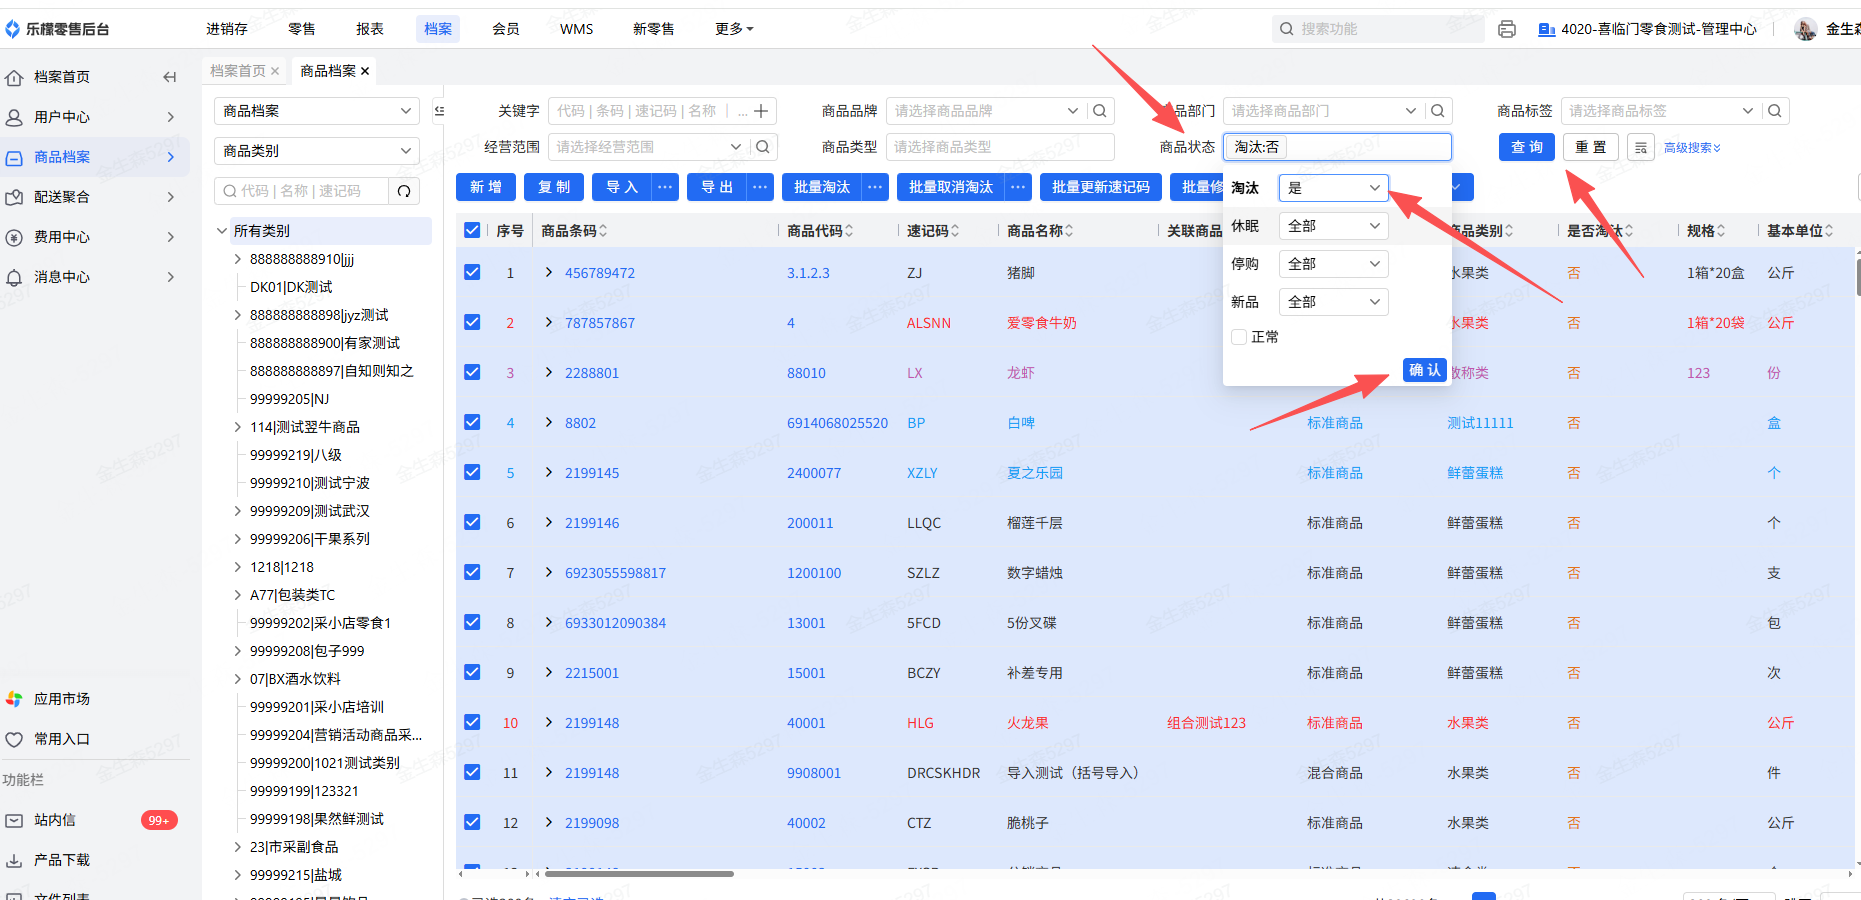Uncheck row 3 checkbox for 龙虾
1861x900 pixels.
(472, 372)
